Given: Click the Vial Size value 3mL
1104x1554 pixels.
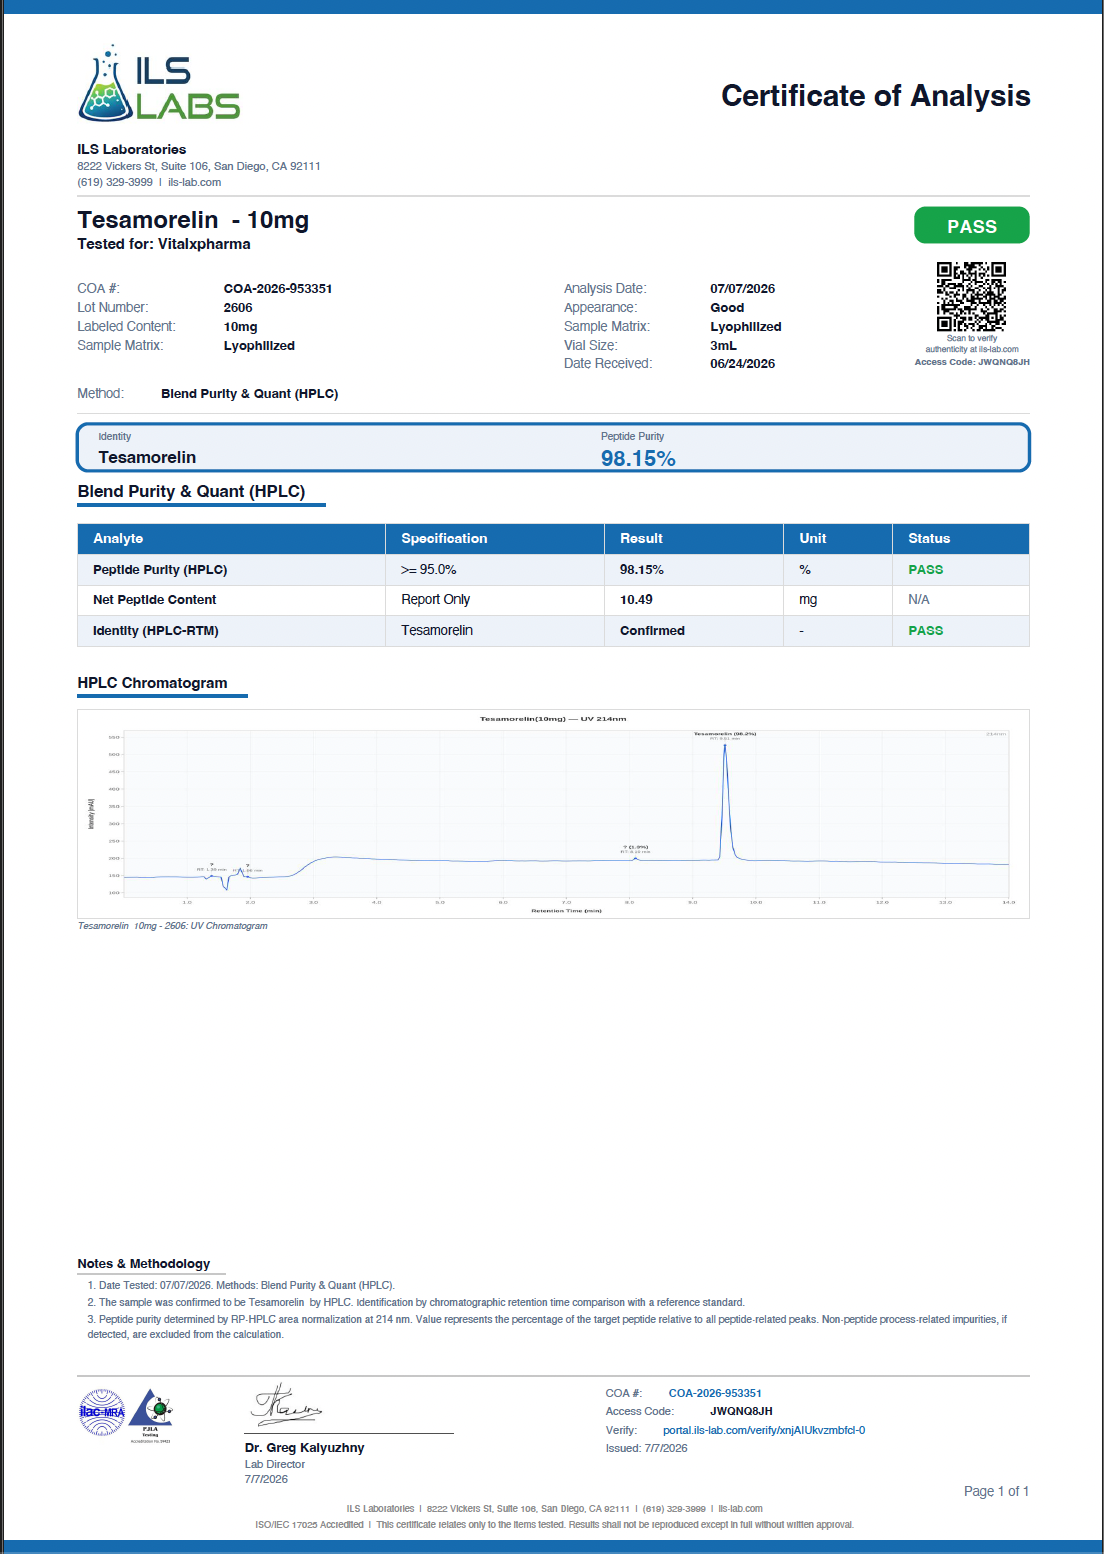Looking at the screenshot, I should tap(723, 346).
